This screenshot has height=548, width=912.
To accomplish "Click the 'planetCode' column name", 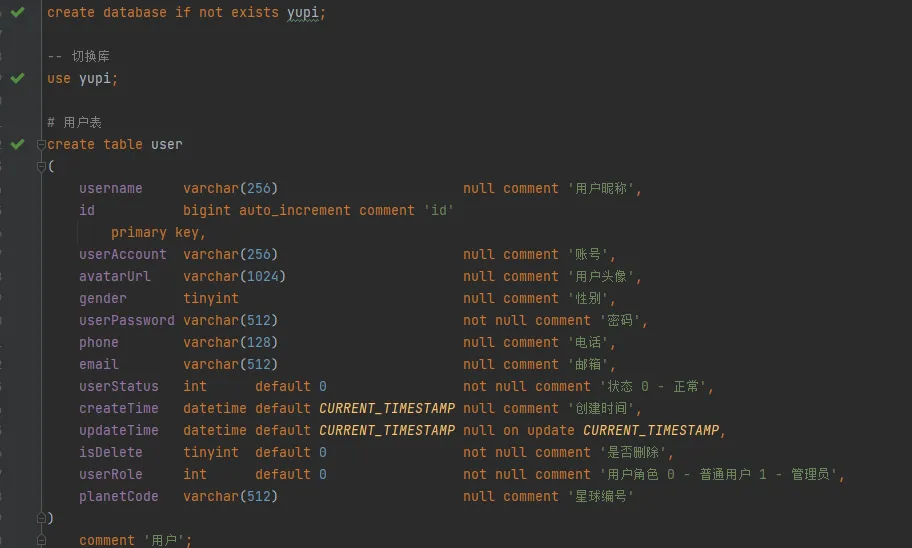I will coord(119,496).
